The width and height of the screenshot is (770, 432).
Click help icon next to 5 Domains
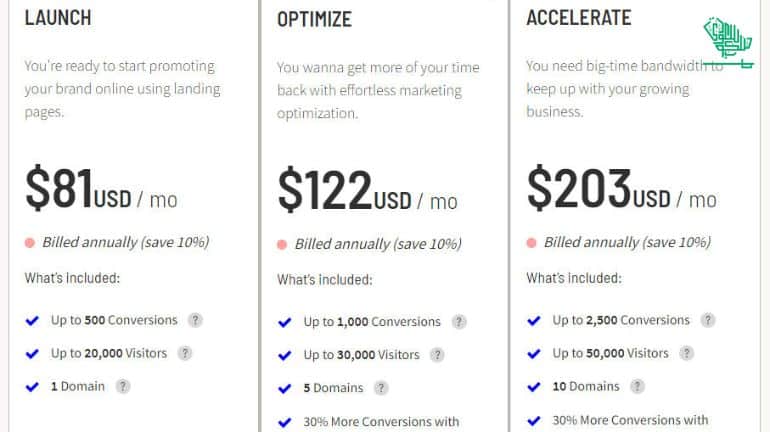click(381, 388)
